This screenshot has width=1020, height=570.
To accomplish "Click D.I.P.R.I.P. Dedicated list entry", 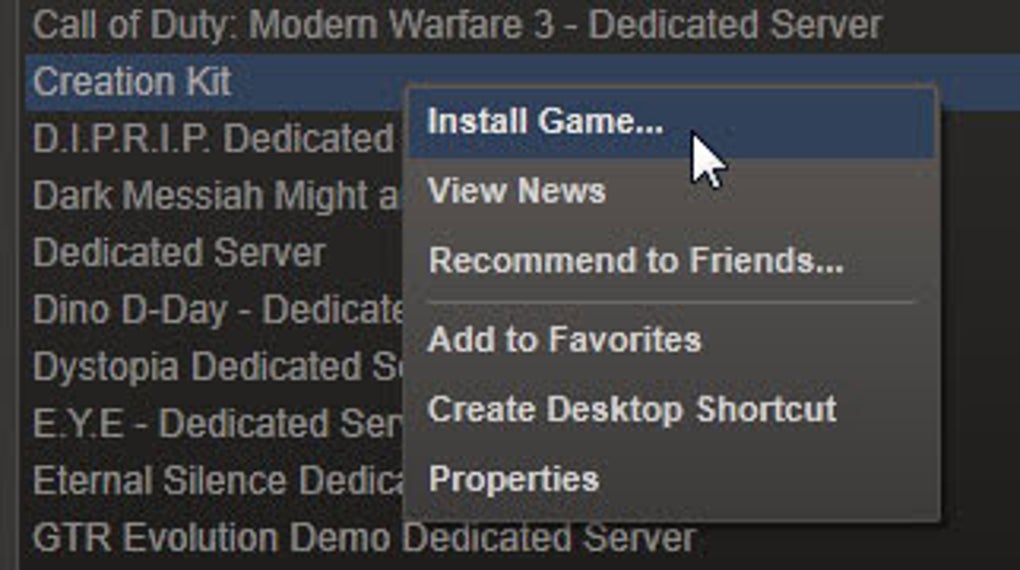I will tap(213, 139).
